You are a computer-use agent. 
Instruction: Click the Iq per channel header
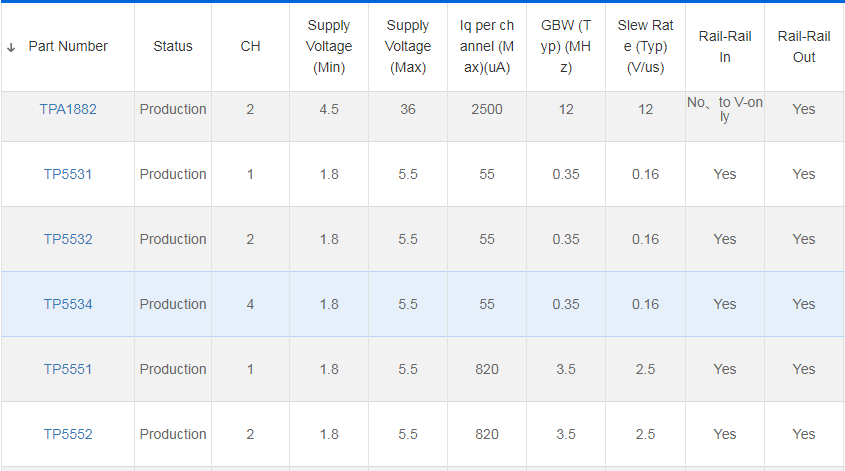pyautogui.click(x=487, y=46)
